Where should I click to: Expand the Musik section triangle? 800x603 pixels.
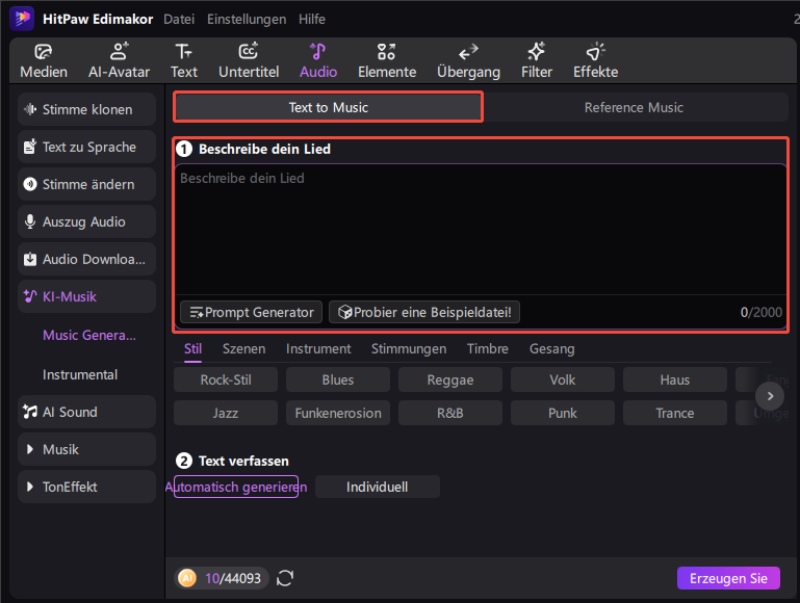[x=30, y=449]
